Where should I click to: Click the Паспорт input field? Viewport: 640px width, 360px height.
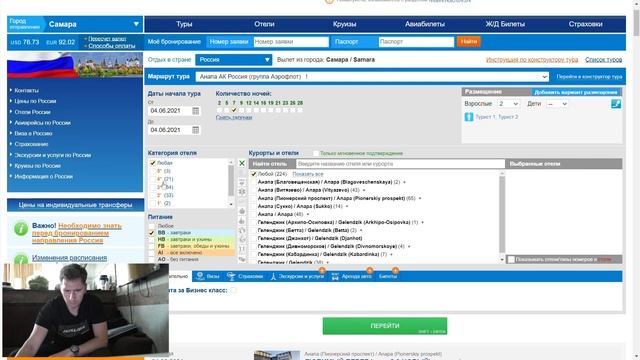[x=416, y=42]
